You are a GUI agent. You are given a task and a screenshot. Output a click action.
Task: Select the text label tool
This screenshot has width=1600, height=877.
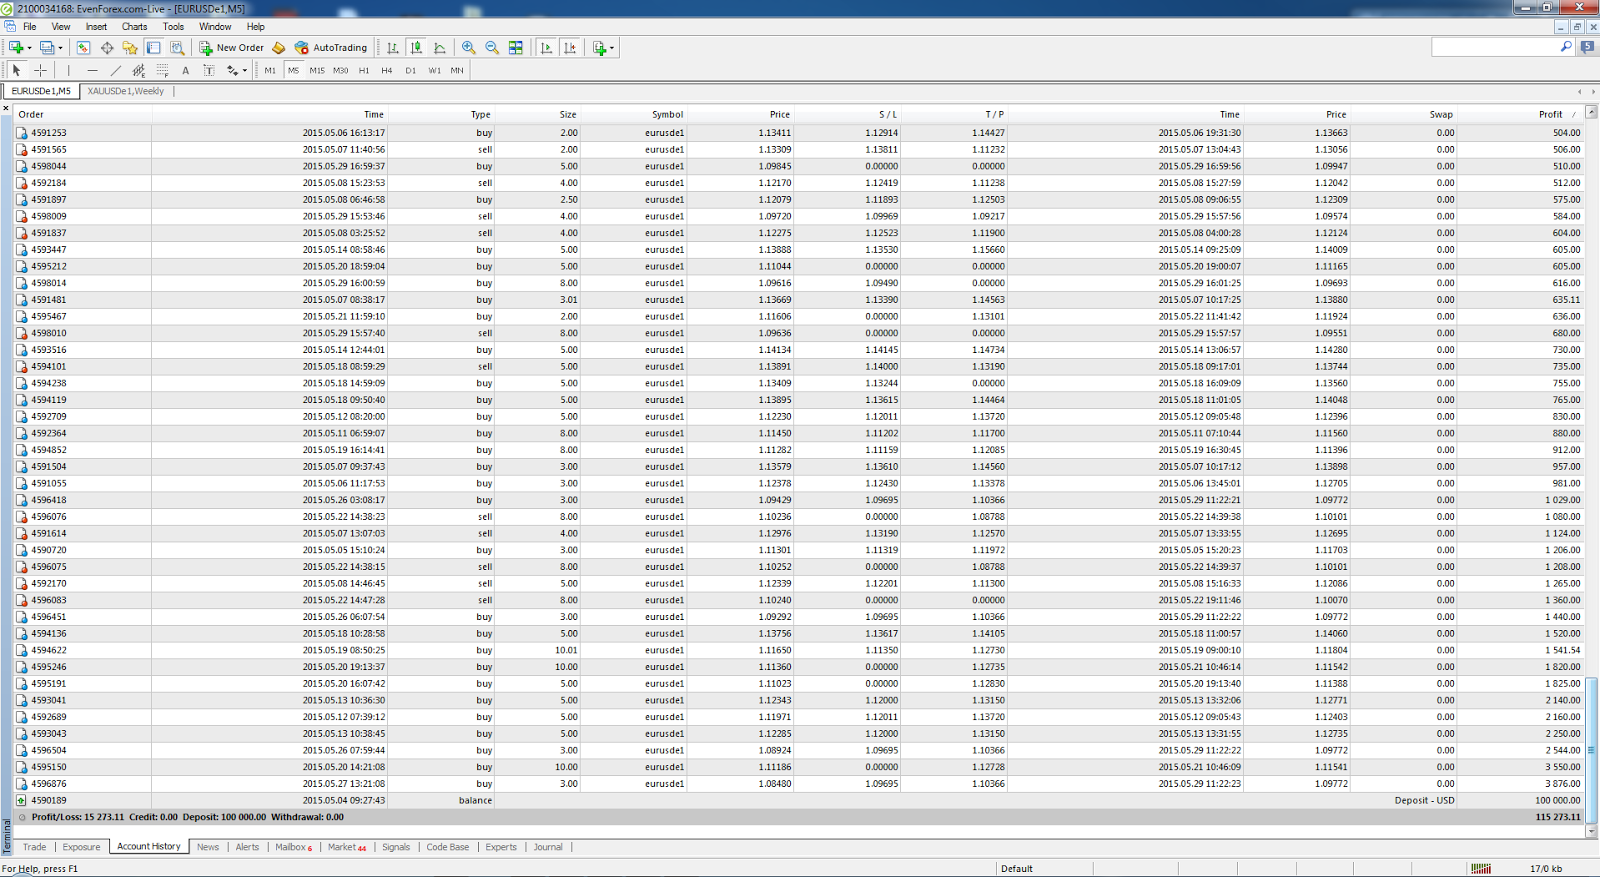pyautogui.click(x=209, y=70)
